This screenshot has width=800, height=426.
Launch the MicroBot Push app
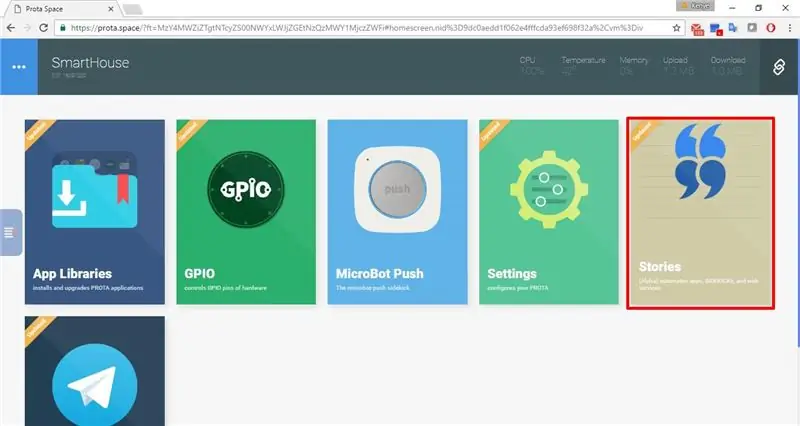tap(397, 212)
